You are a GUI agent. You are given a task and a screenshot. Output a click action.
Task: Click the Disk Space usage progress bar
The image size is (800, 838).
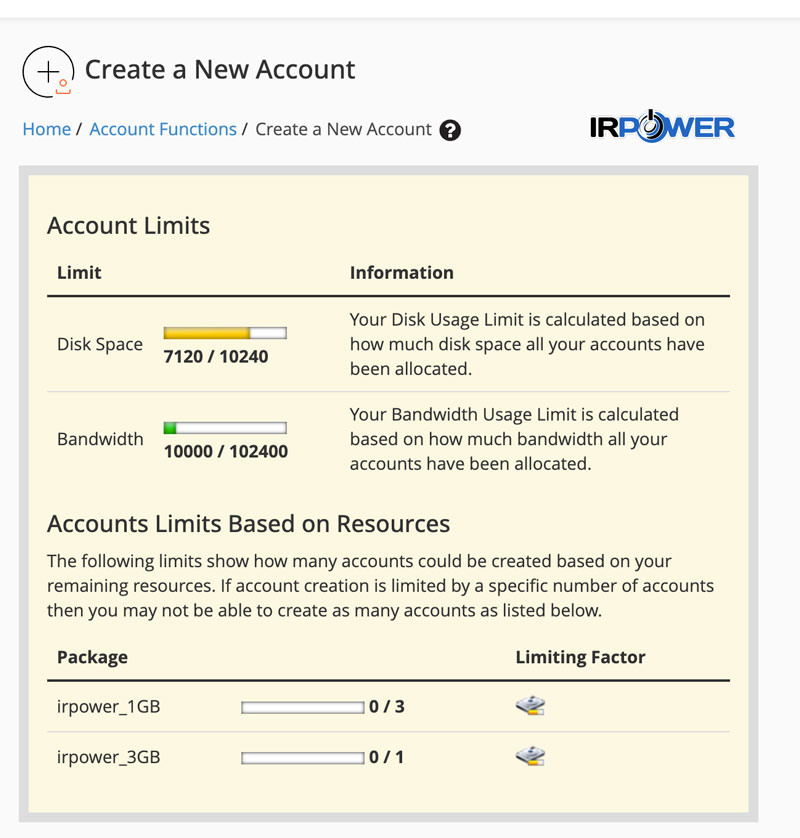225,333
